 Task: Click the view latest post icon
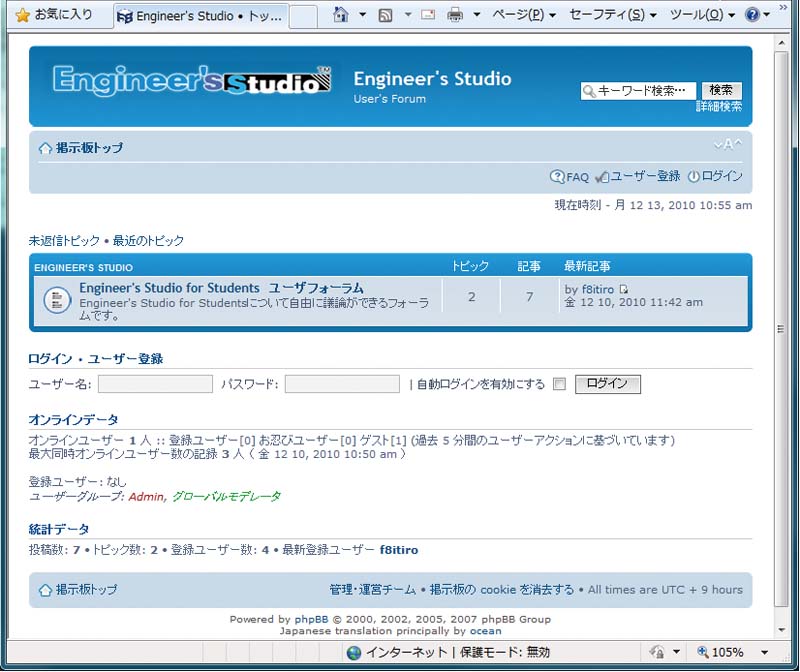coord(623,289)
